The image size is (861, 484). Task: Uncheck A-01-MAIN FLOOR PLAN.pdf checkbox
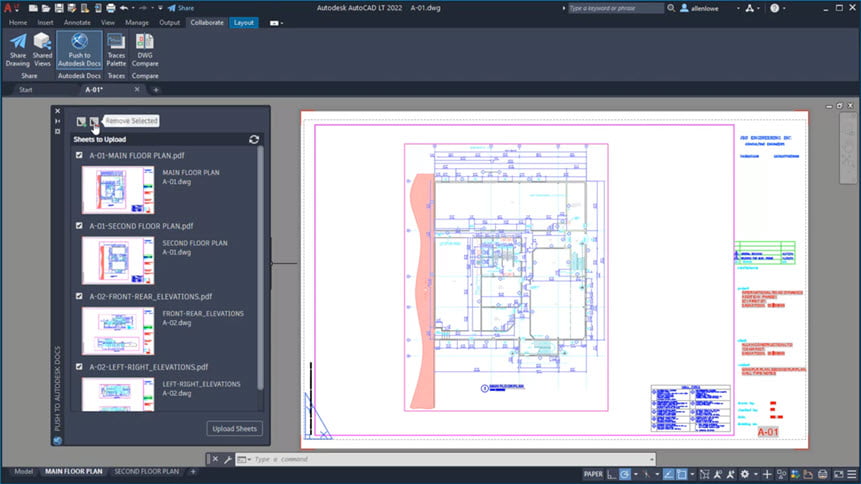pos(79,155)
